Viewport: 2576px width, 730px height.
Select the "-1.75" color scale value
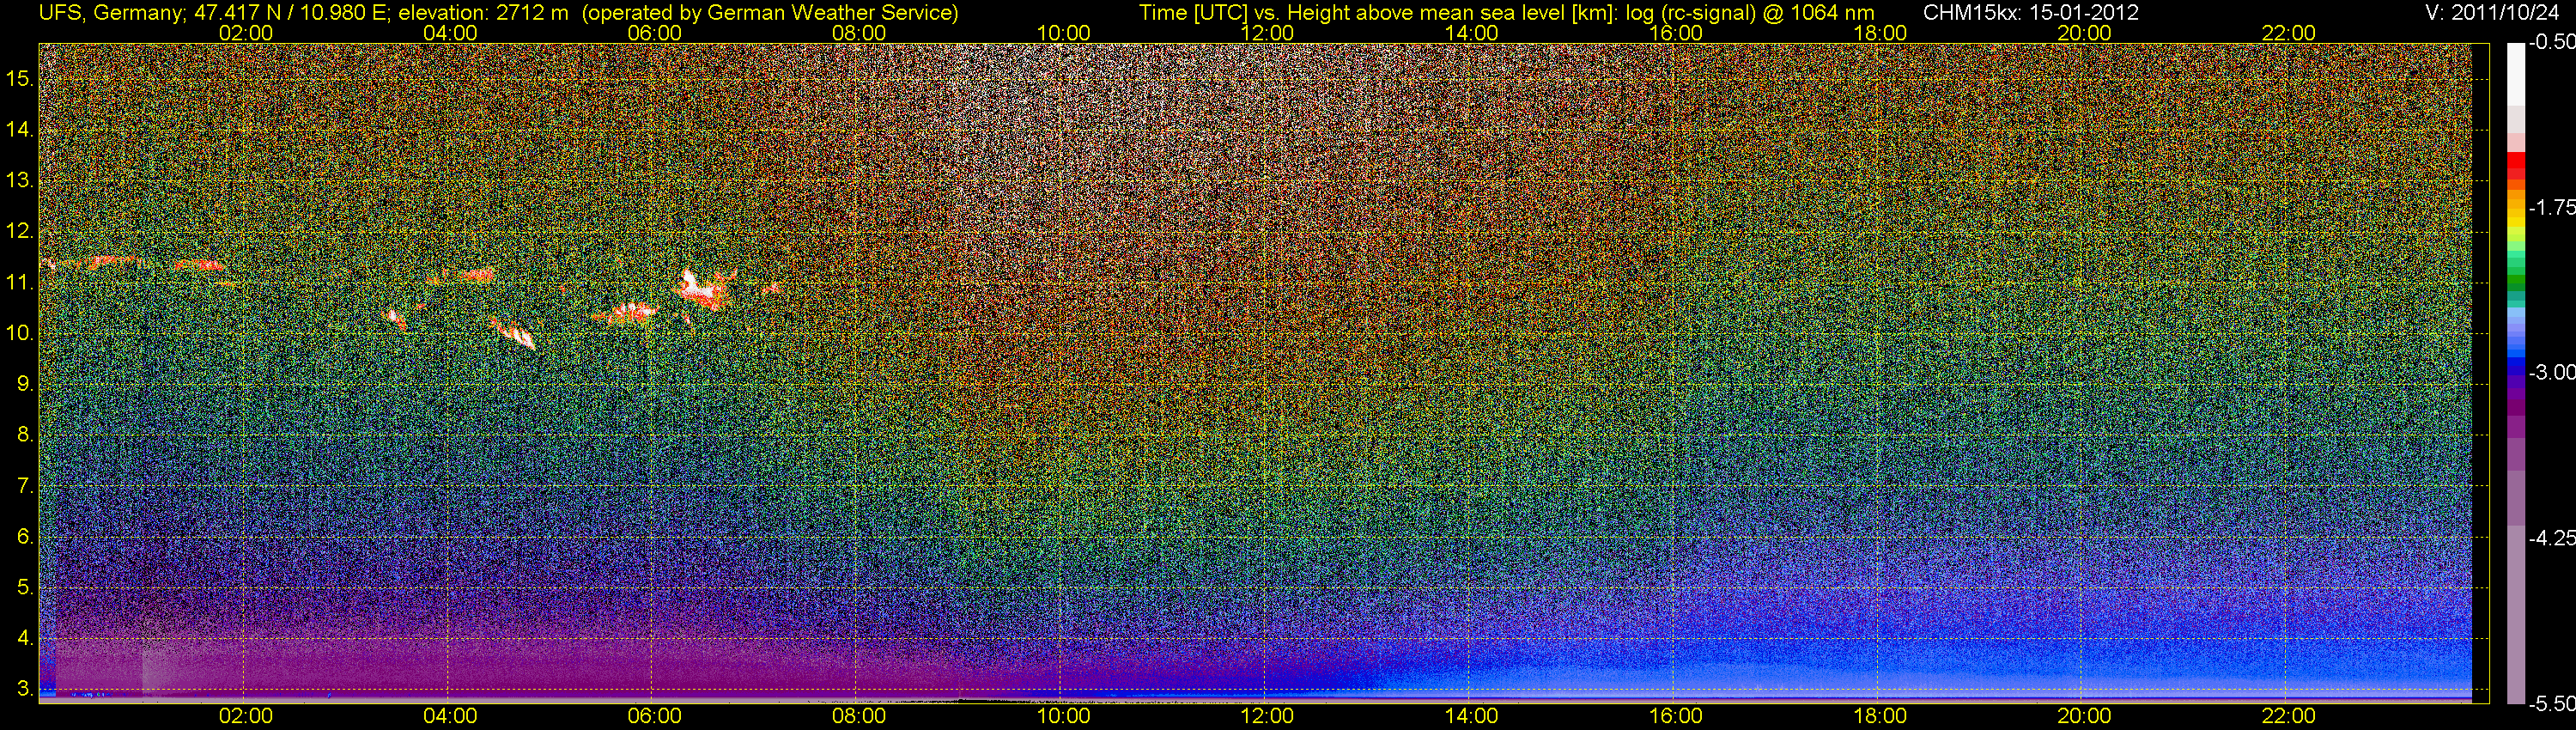[2551, 208]
